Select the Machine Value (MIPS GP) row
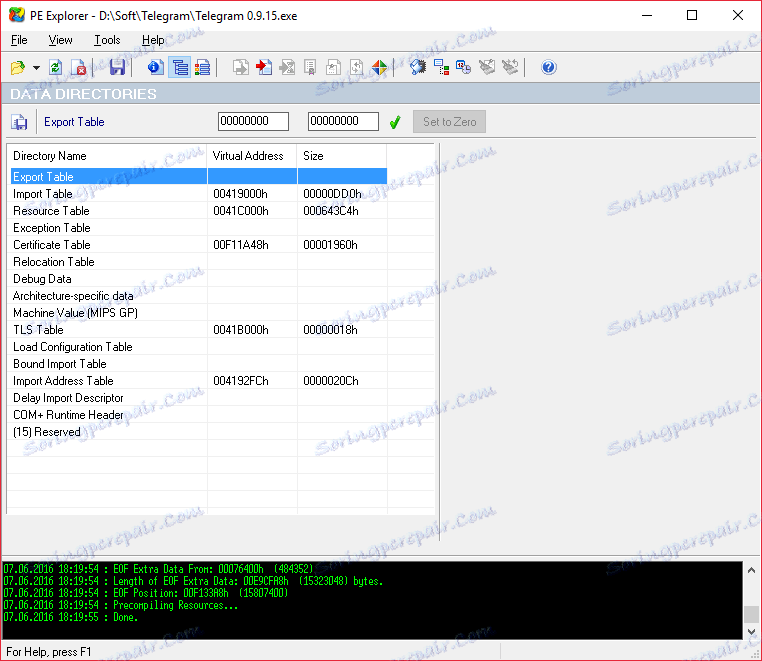The image size is (762, 661). coord(199,313)
